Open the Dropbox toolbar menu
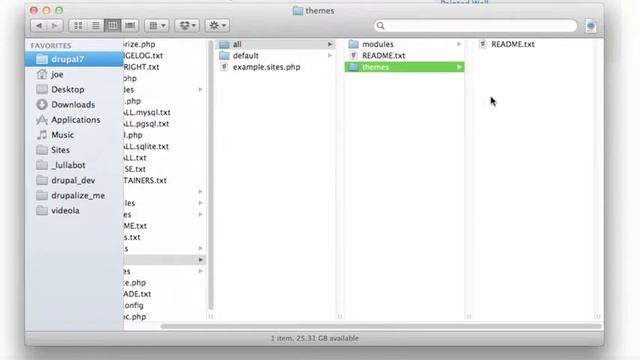This screenshot has width=640, height=360. (x=187, y=26)
